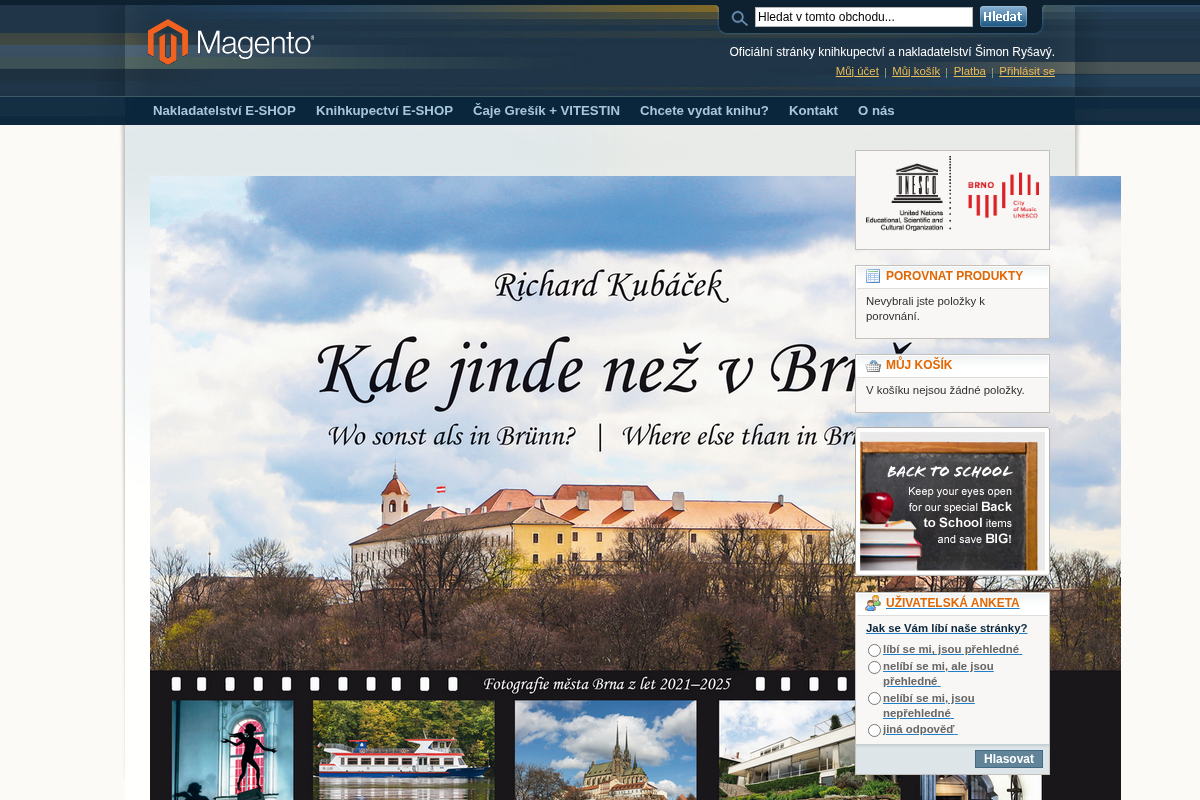Image resolution: width=1200 pixels, height=800 pixels.
Task: Open the Back to School banner
Action: pos(952,502)
